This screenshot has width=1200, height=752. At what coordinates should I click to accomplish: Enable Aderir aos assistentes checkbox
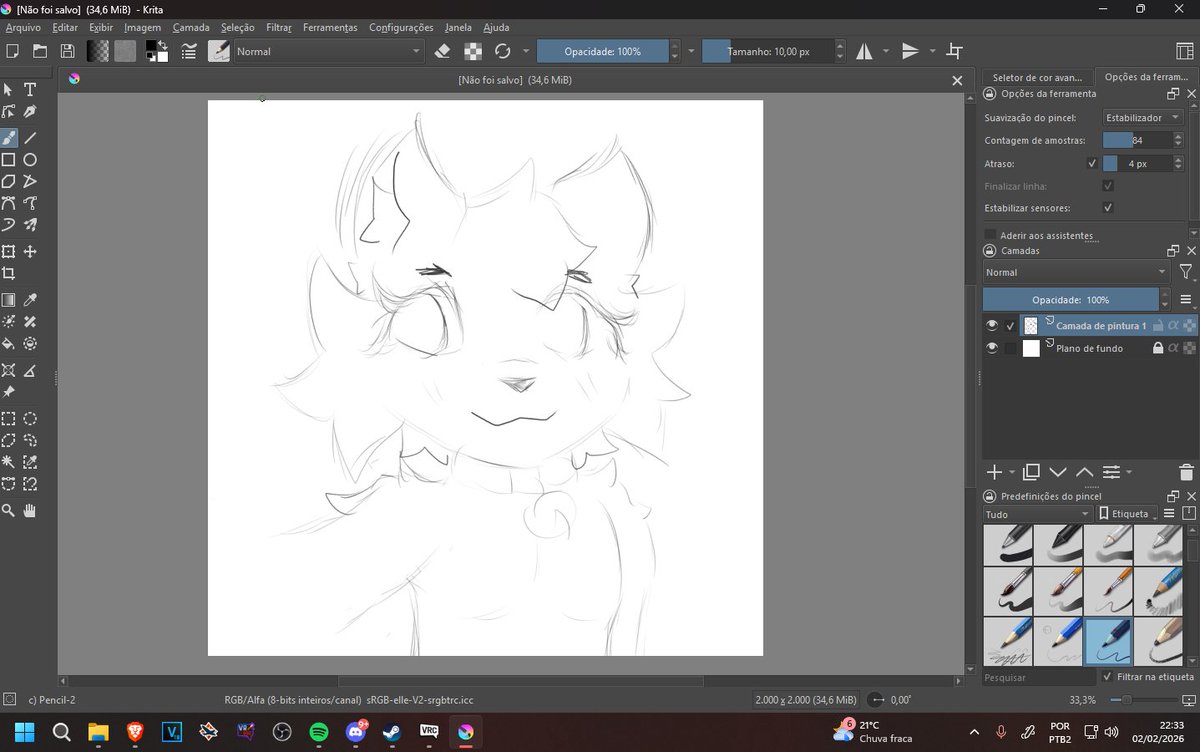click(x=990, y=235)
